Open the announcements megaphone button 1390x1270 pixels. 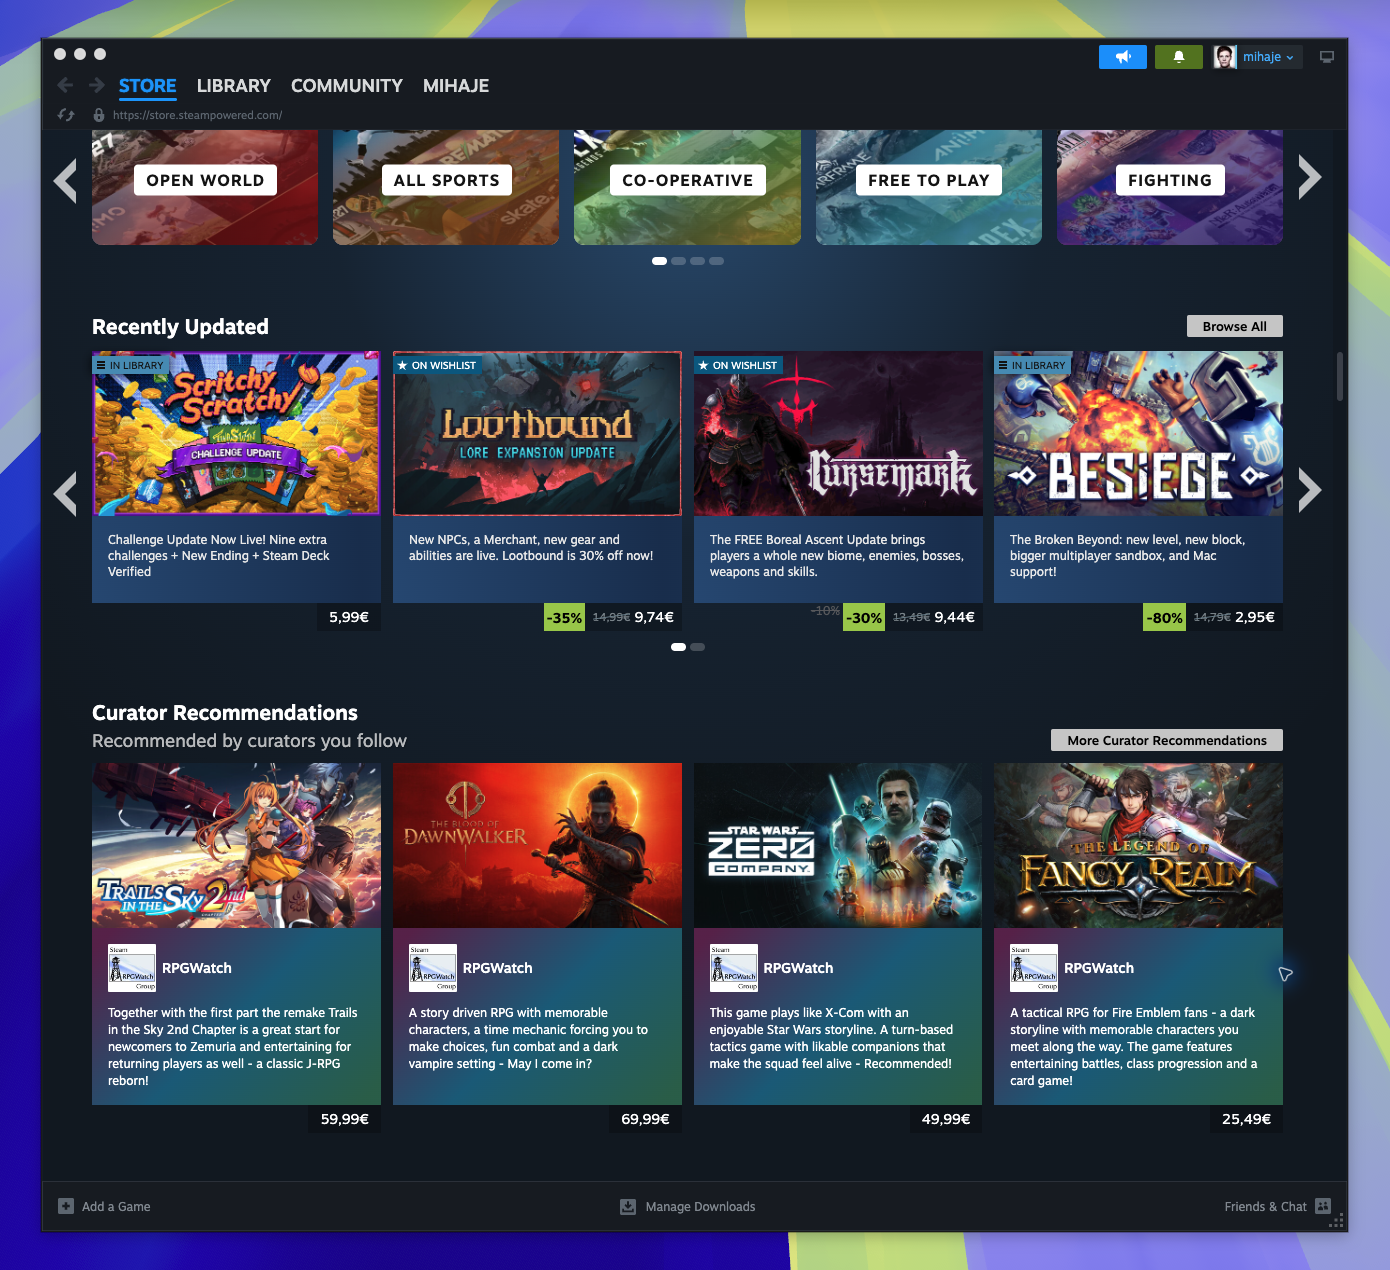click(1123, 57)
